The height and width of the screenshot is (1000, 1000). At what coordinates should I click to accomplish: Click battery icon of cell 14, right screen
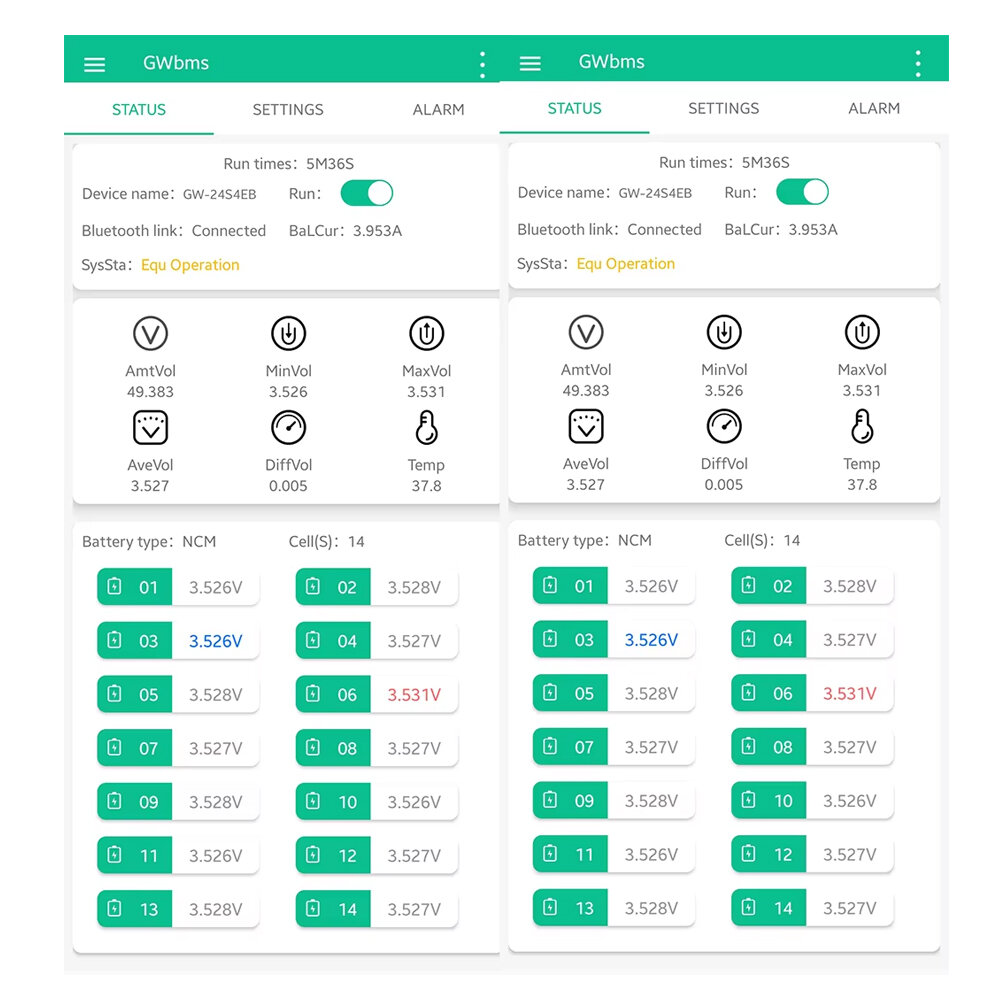pyautogui.click(x=749, y=906)
